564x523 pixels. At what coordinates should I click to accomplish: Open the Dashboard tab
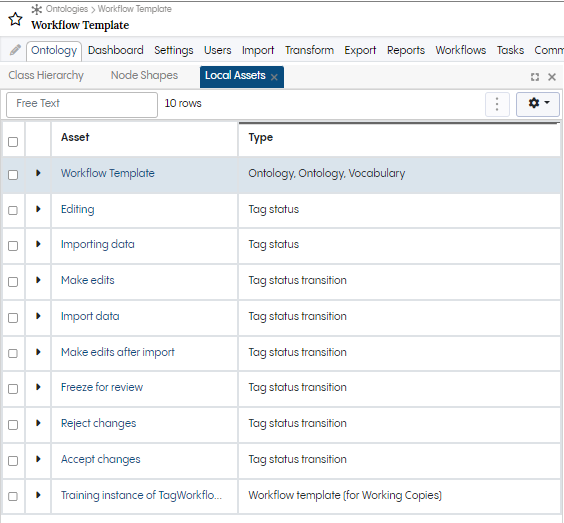[x=115, y=50]
